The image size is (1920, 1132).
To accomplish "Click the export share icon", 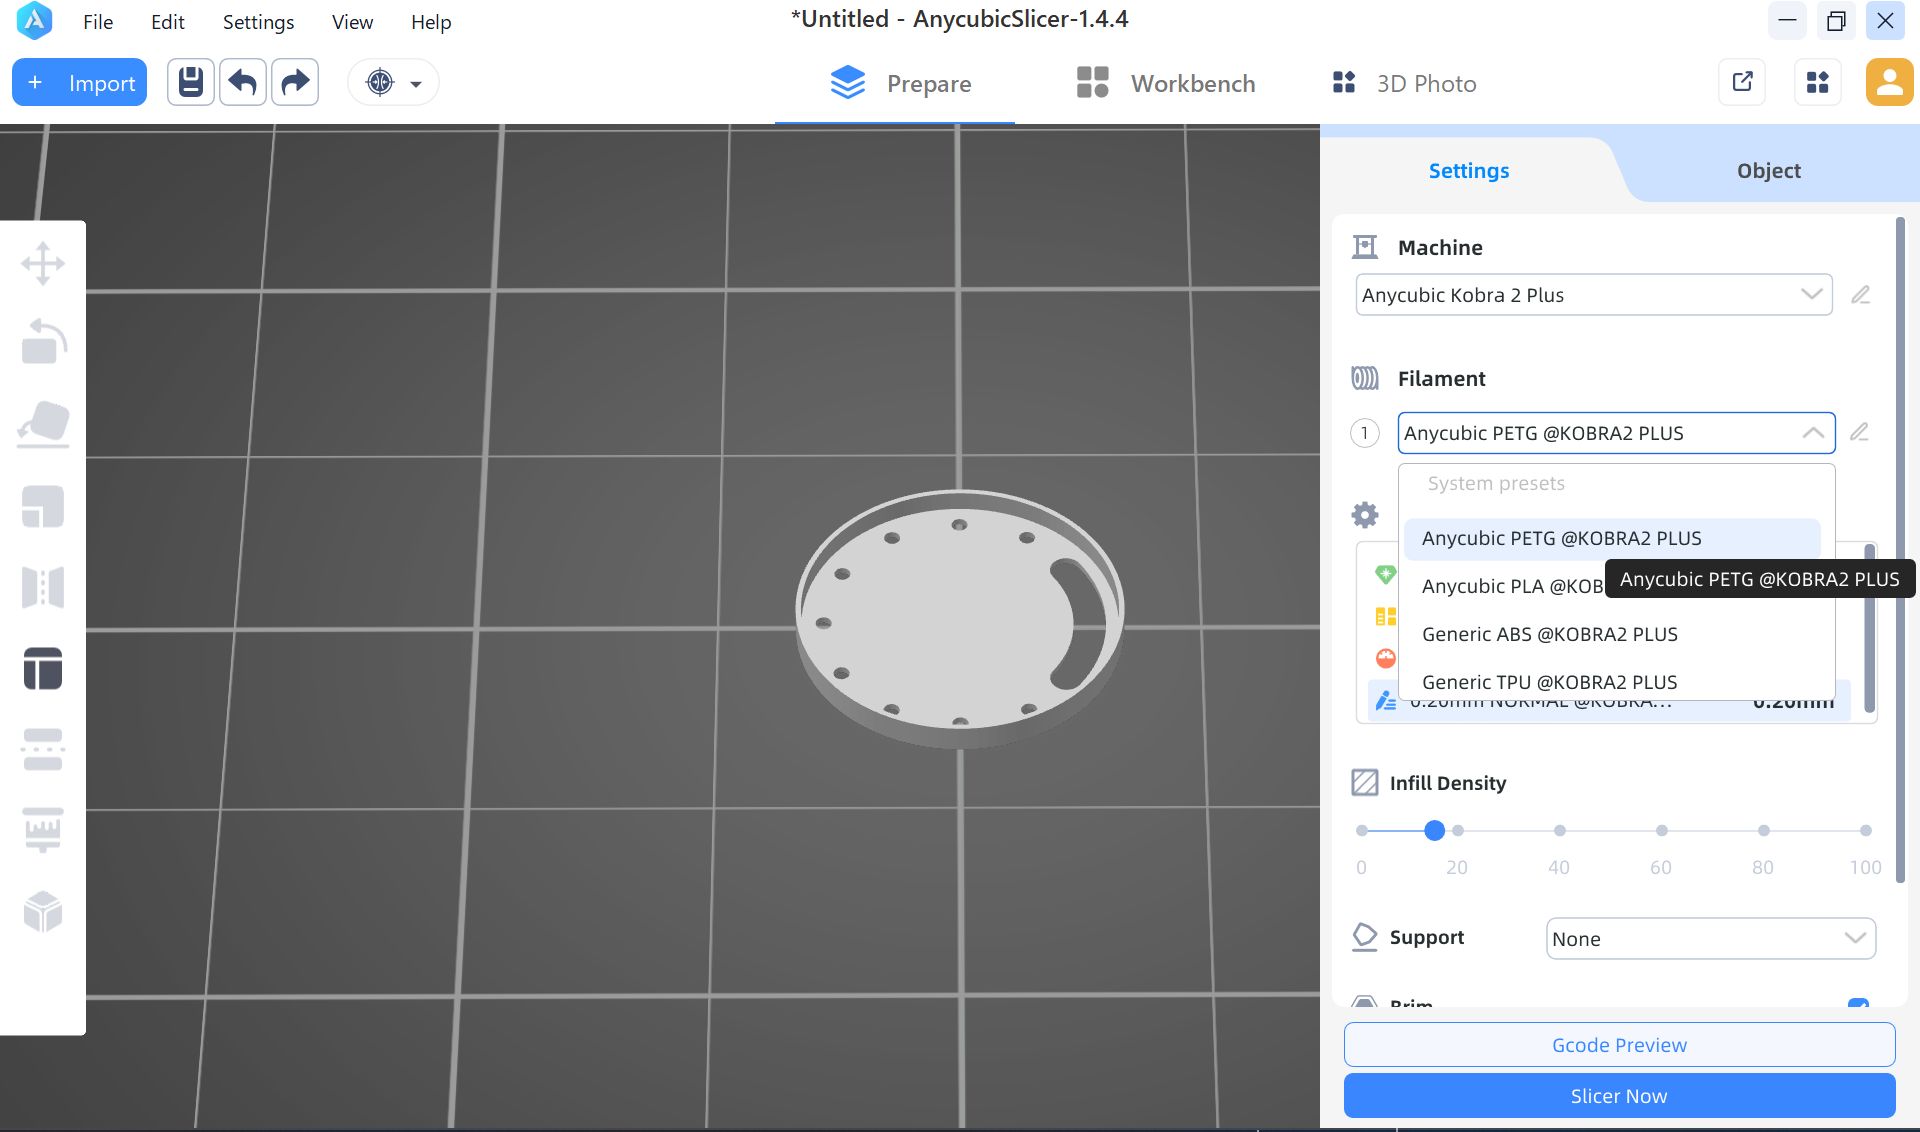I will click(1742, 82).
